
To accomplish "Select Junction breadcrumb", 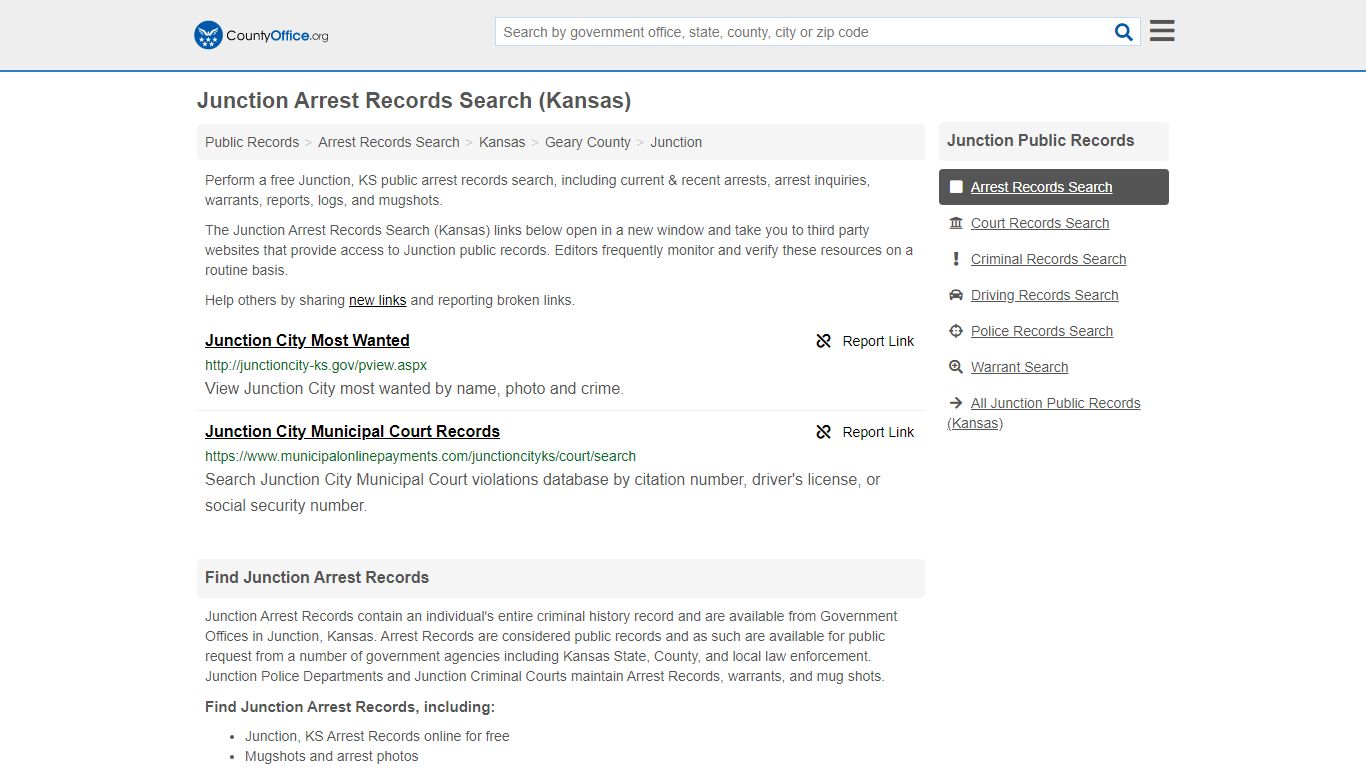I will click(676, 142).
